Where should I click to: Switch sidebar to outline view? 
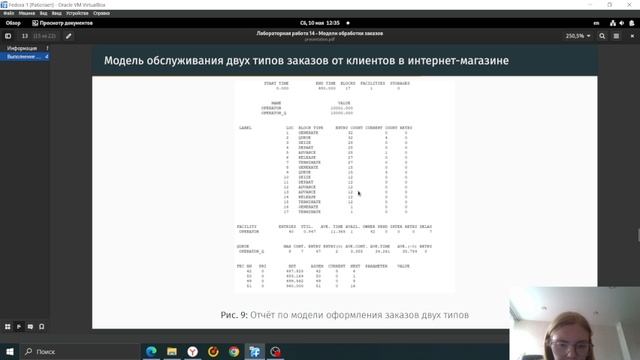click(19, 327)
